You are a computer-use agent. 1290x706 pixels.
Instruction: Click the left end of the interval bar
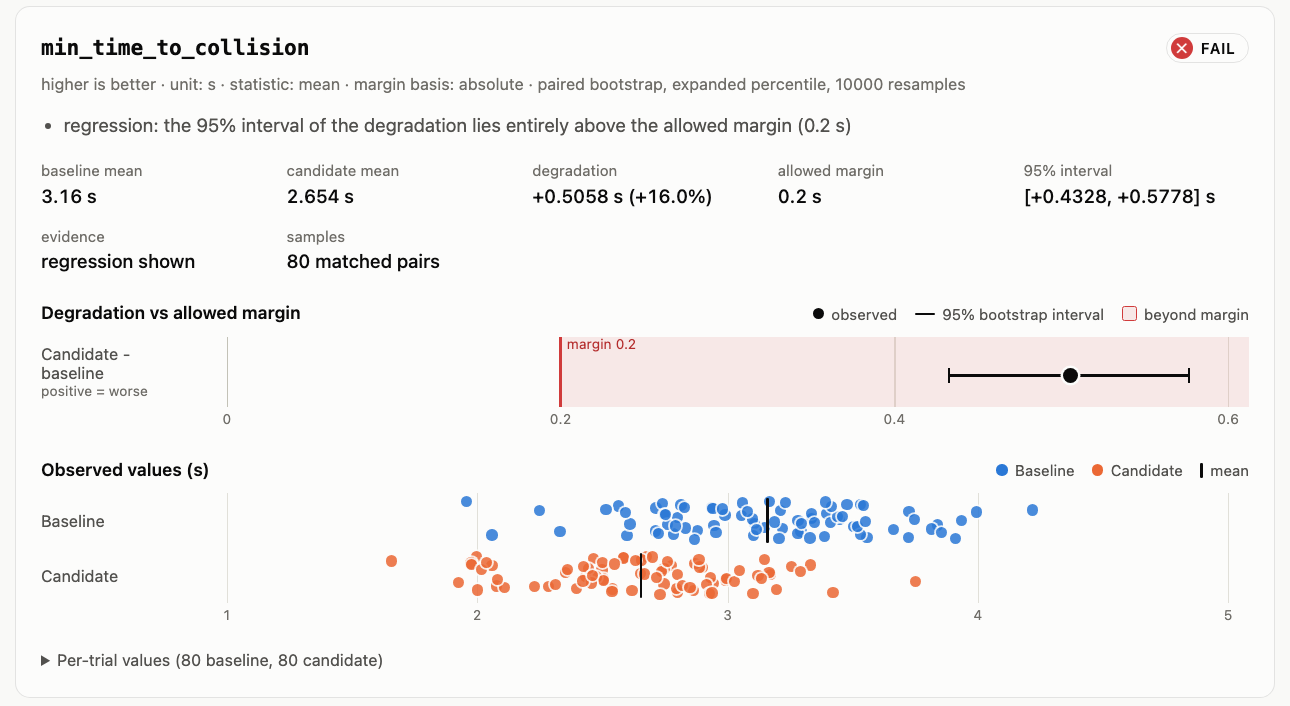[948, 375]
